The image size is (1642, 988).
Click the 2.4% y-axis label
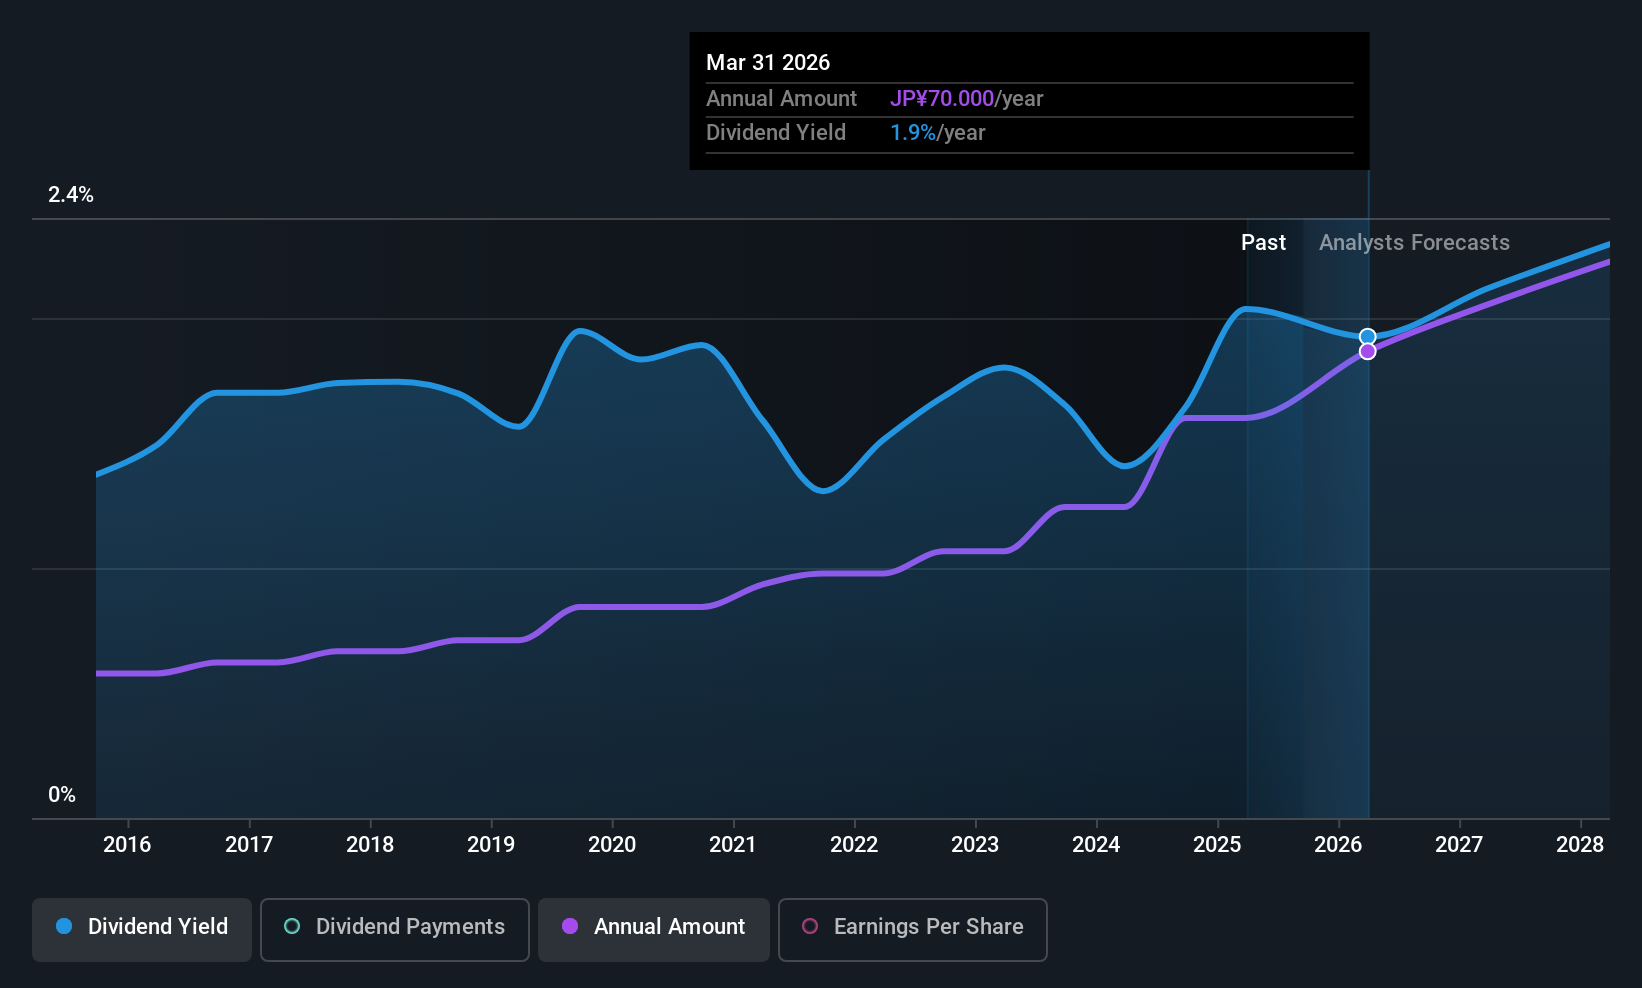(71, 195)
